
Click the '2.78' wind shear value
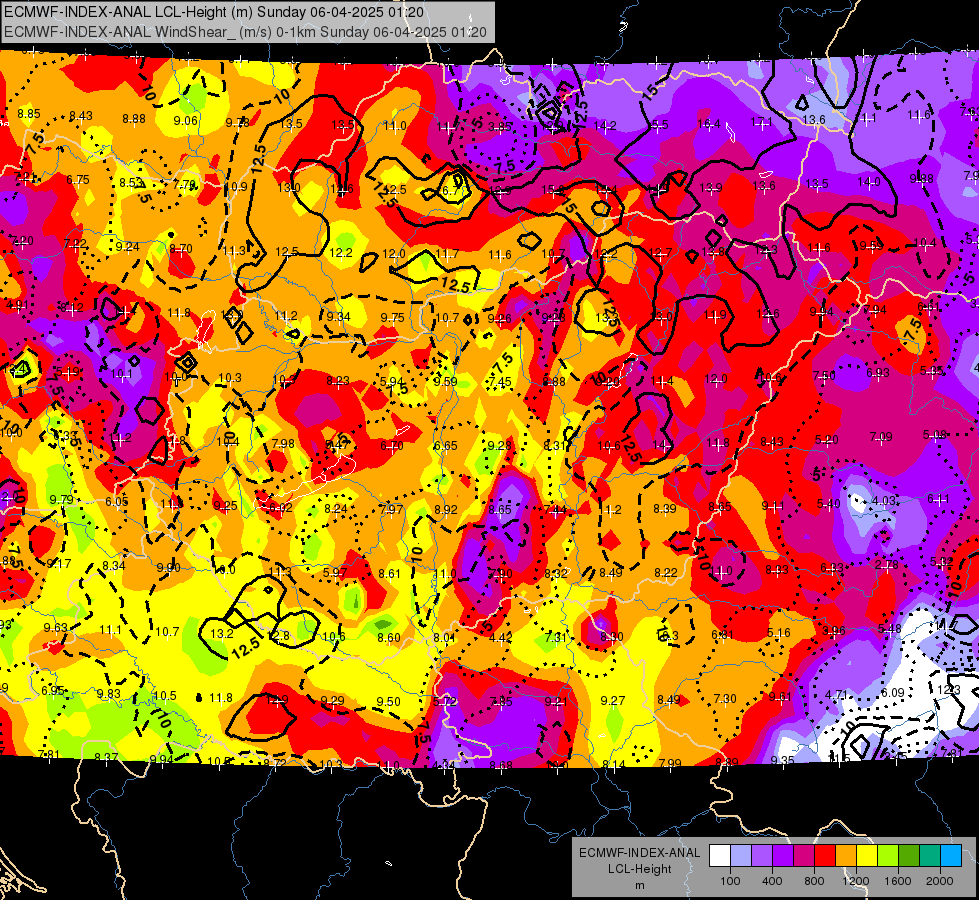tap(887, 565)
